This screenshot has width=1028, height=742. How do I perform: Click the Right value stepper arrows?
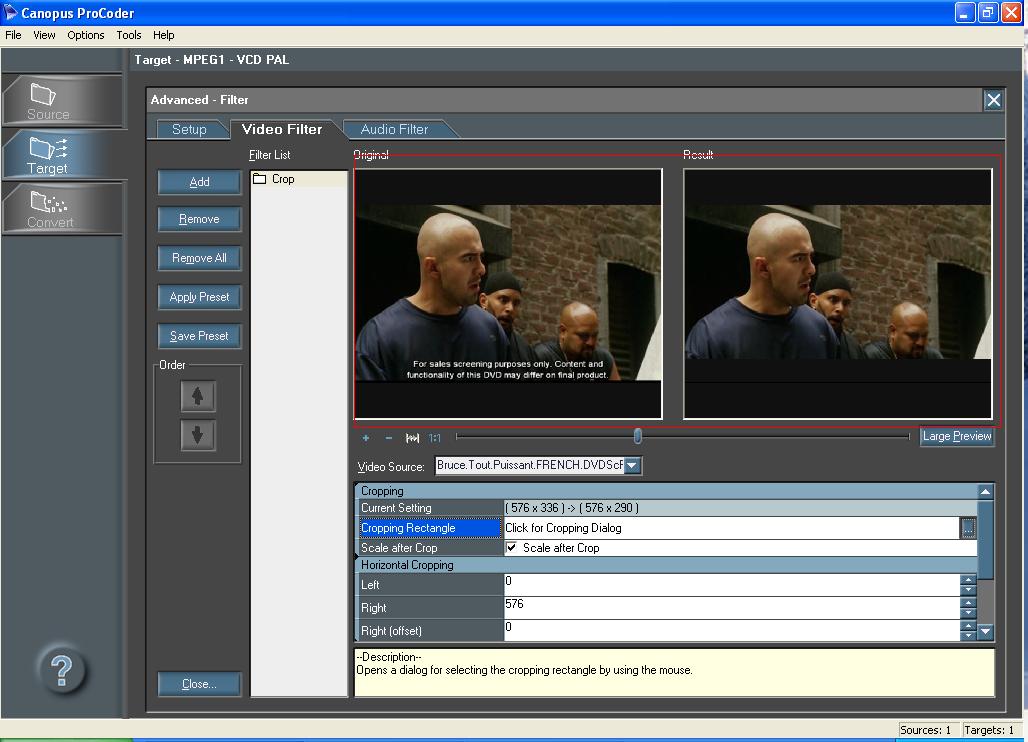point(968,608)
